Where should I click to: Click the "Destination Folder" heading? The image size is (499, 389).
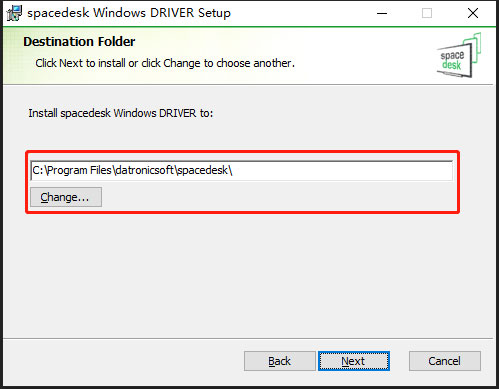click(x=79, y=42)
